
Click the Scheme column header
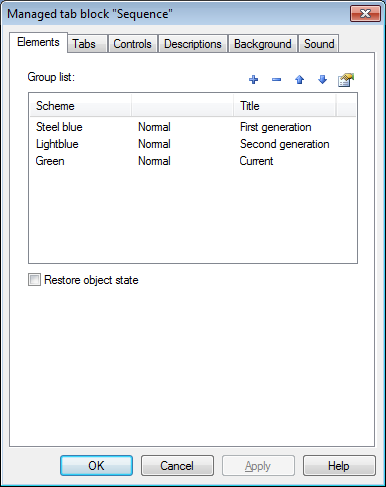tap(80, 106)
